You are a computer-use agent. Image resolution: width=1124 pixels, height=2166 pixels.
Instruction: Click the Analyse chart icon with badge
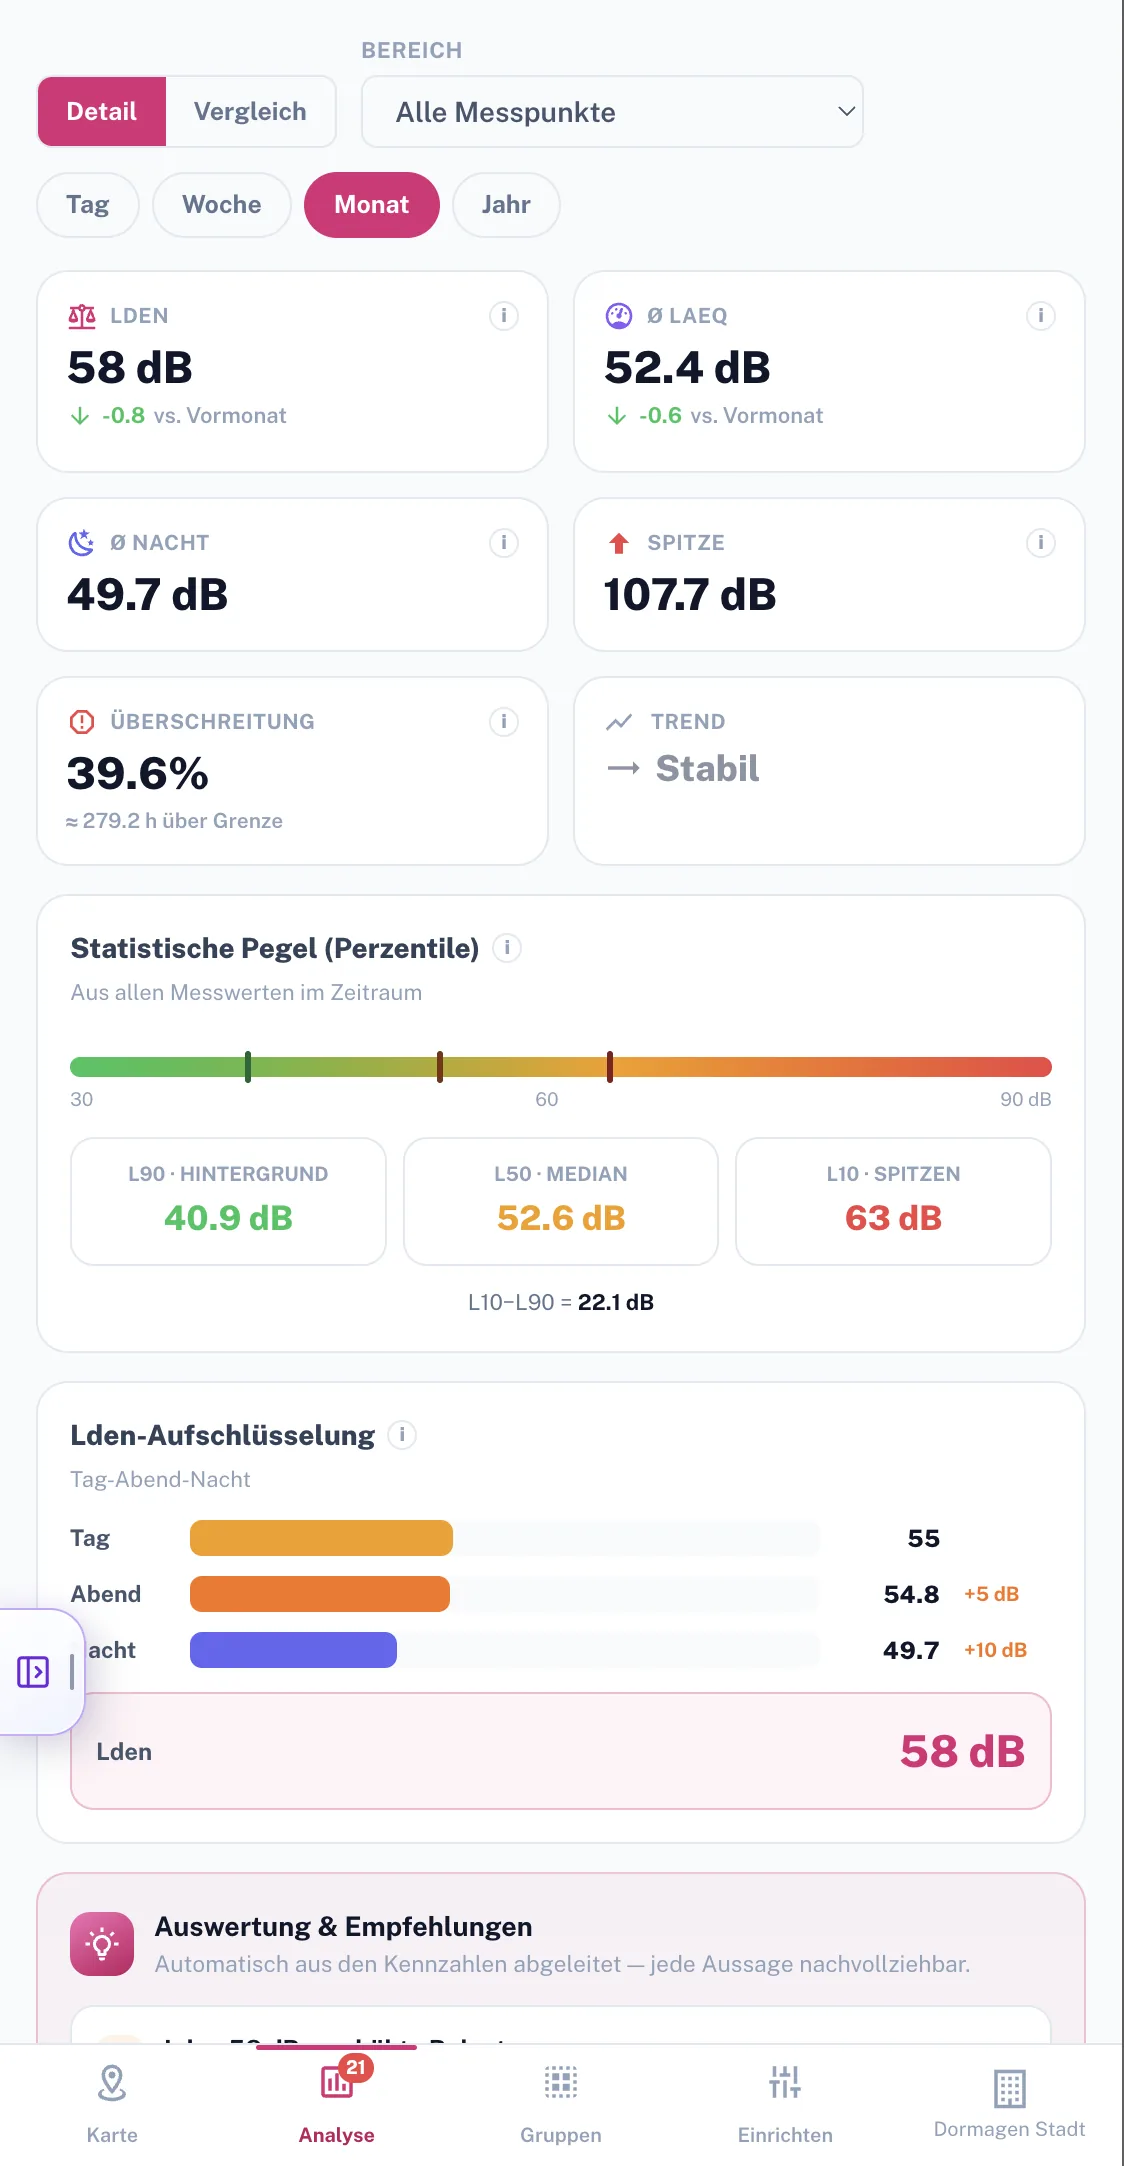[337, 2081]
